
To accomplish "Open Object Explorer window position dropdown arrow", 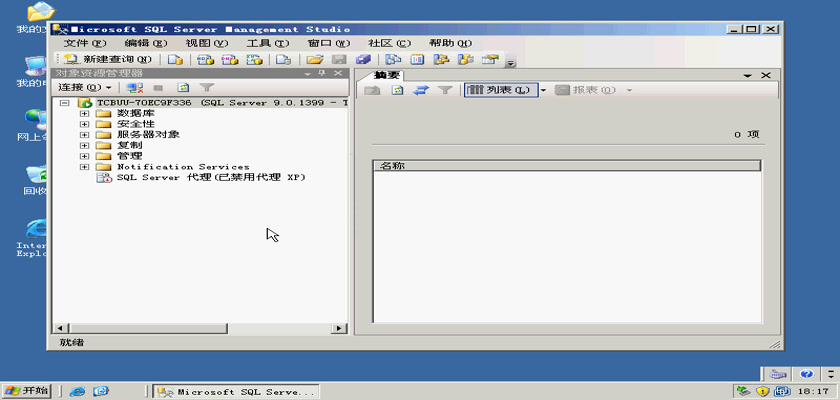I will click(308, 73).
